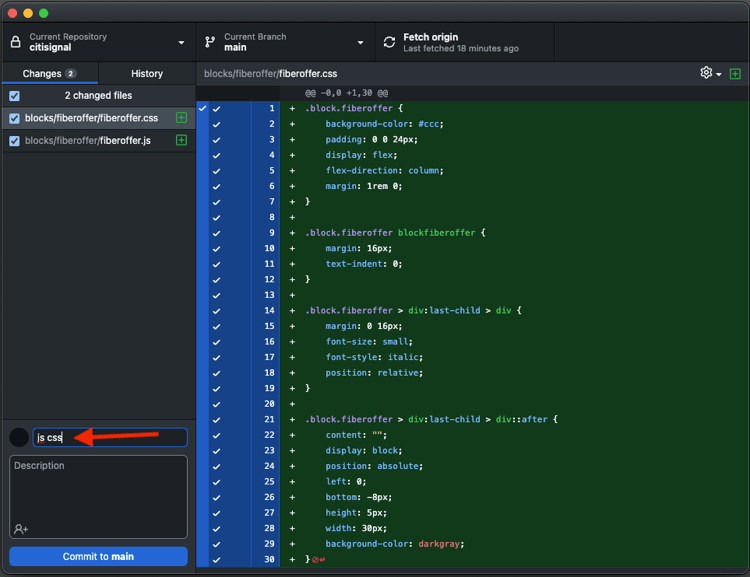Expand the Current Repository dropdown

click(x=181, y=43)
